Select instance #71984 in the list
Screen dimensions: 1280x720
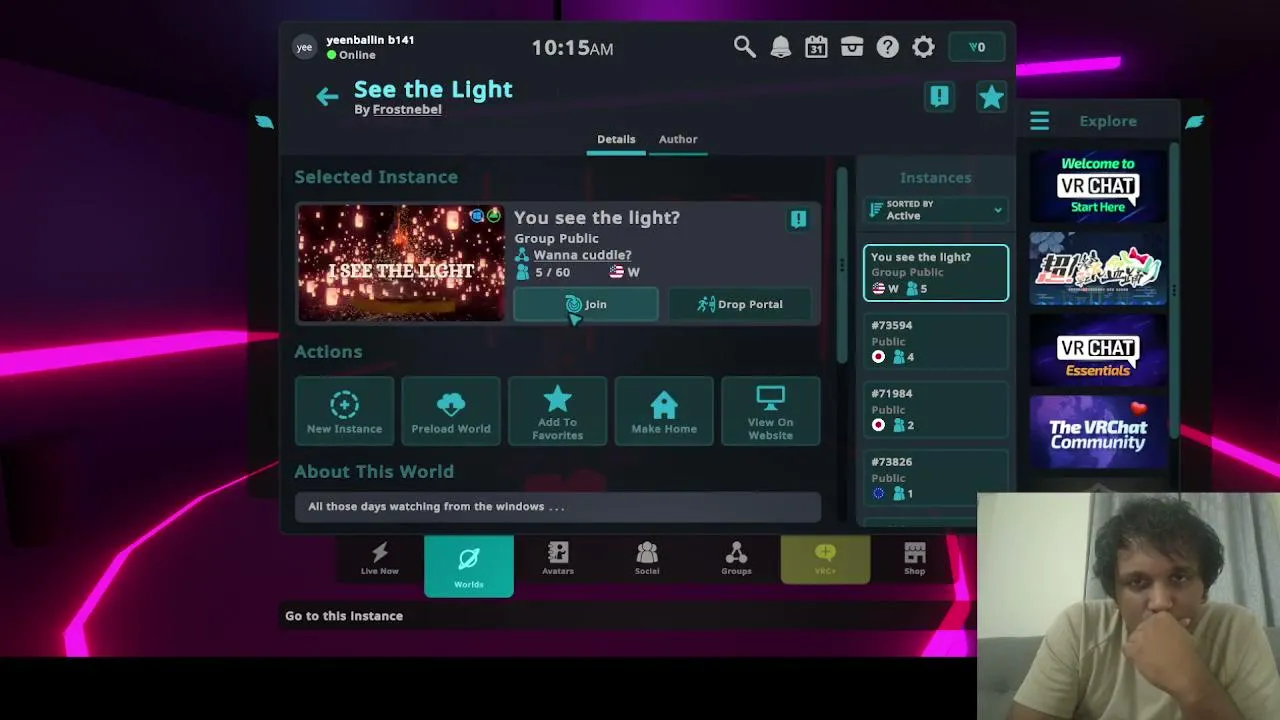(936, 409)
